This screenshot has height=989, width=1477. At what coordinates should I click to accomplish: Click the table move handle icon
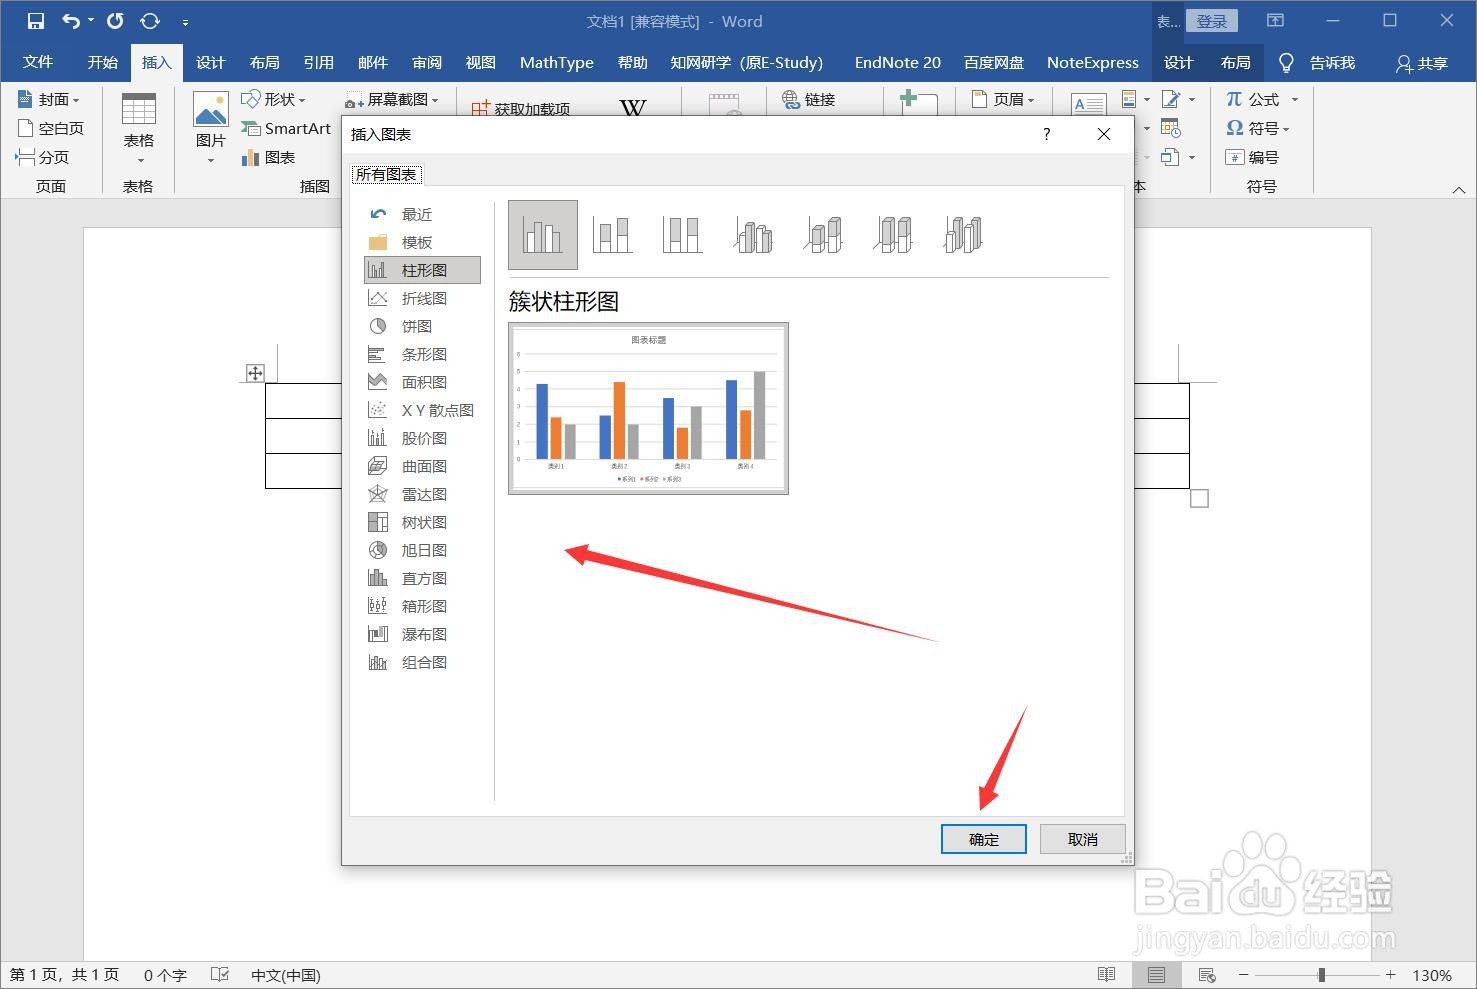[255, 373]
